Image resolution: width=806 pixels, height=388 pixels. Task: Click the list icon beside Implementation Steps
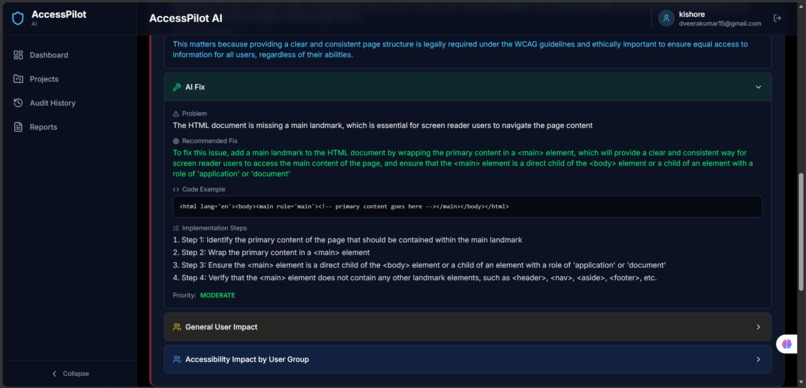click(176, 228)
